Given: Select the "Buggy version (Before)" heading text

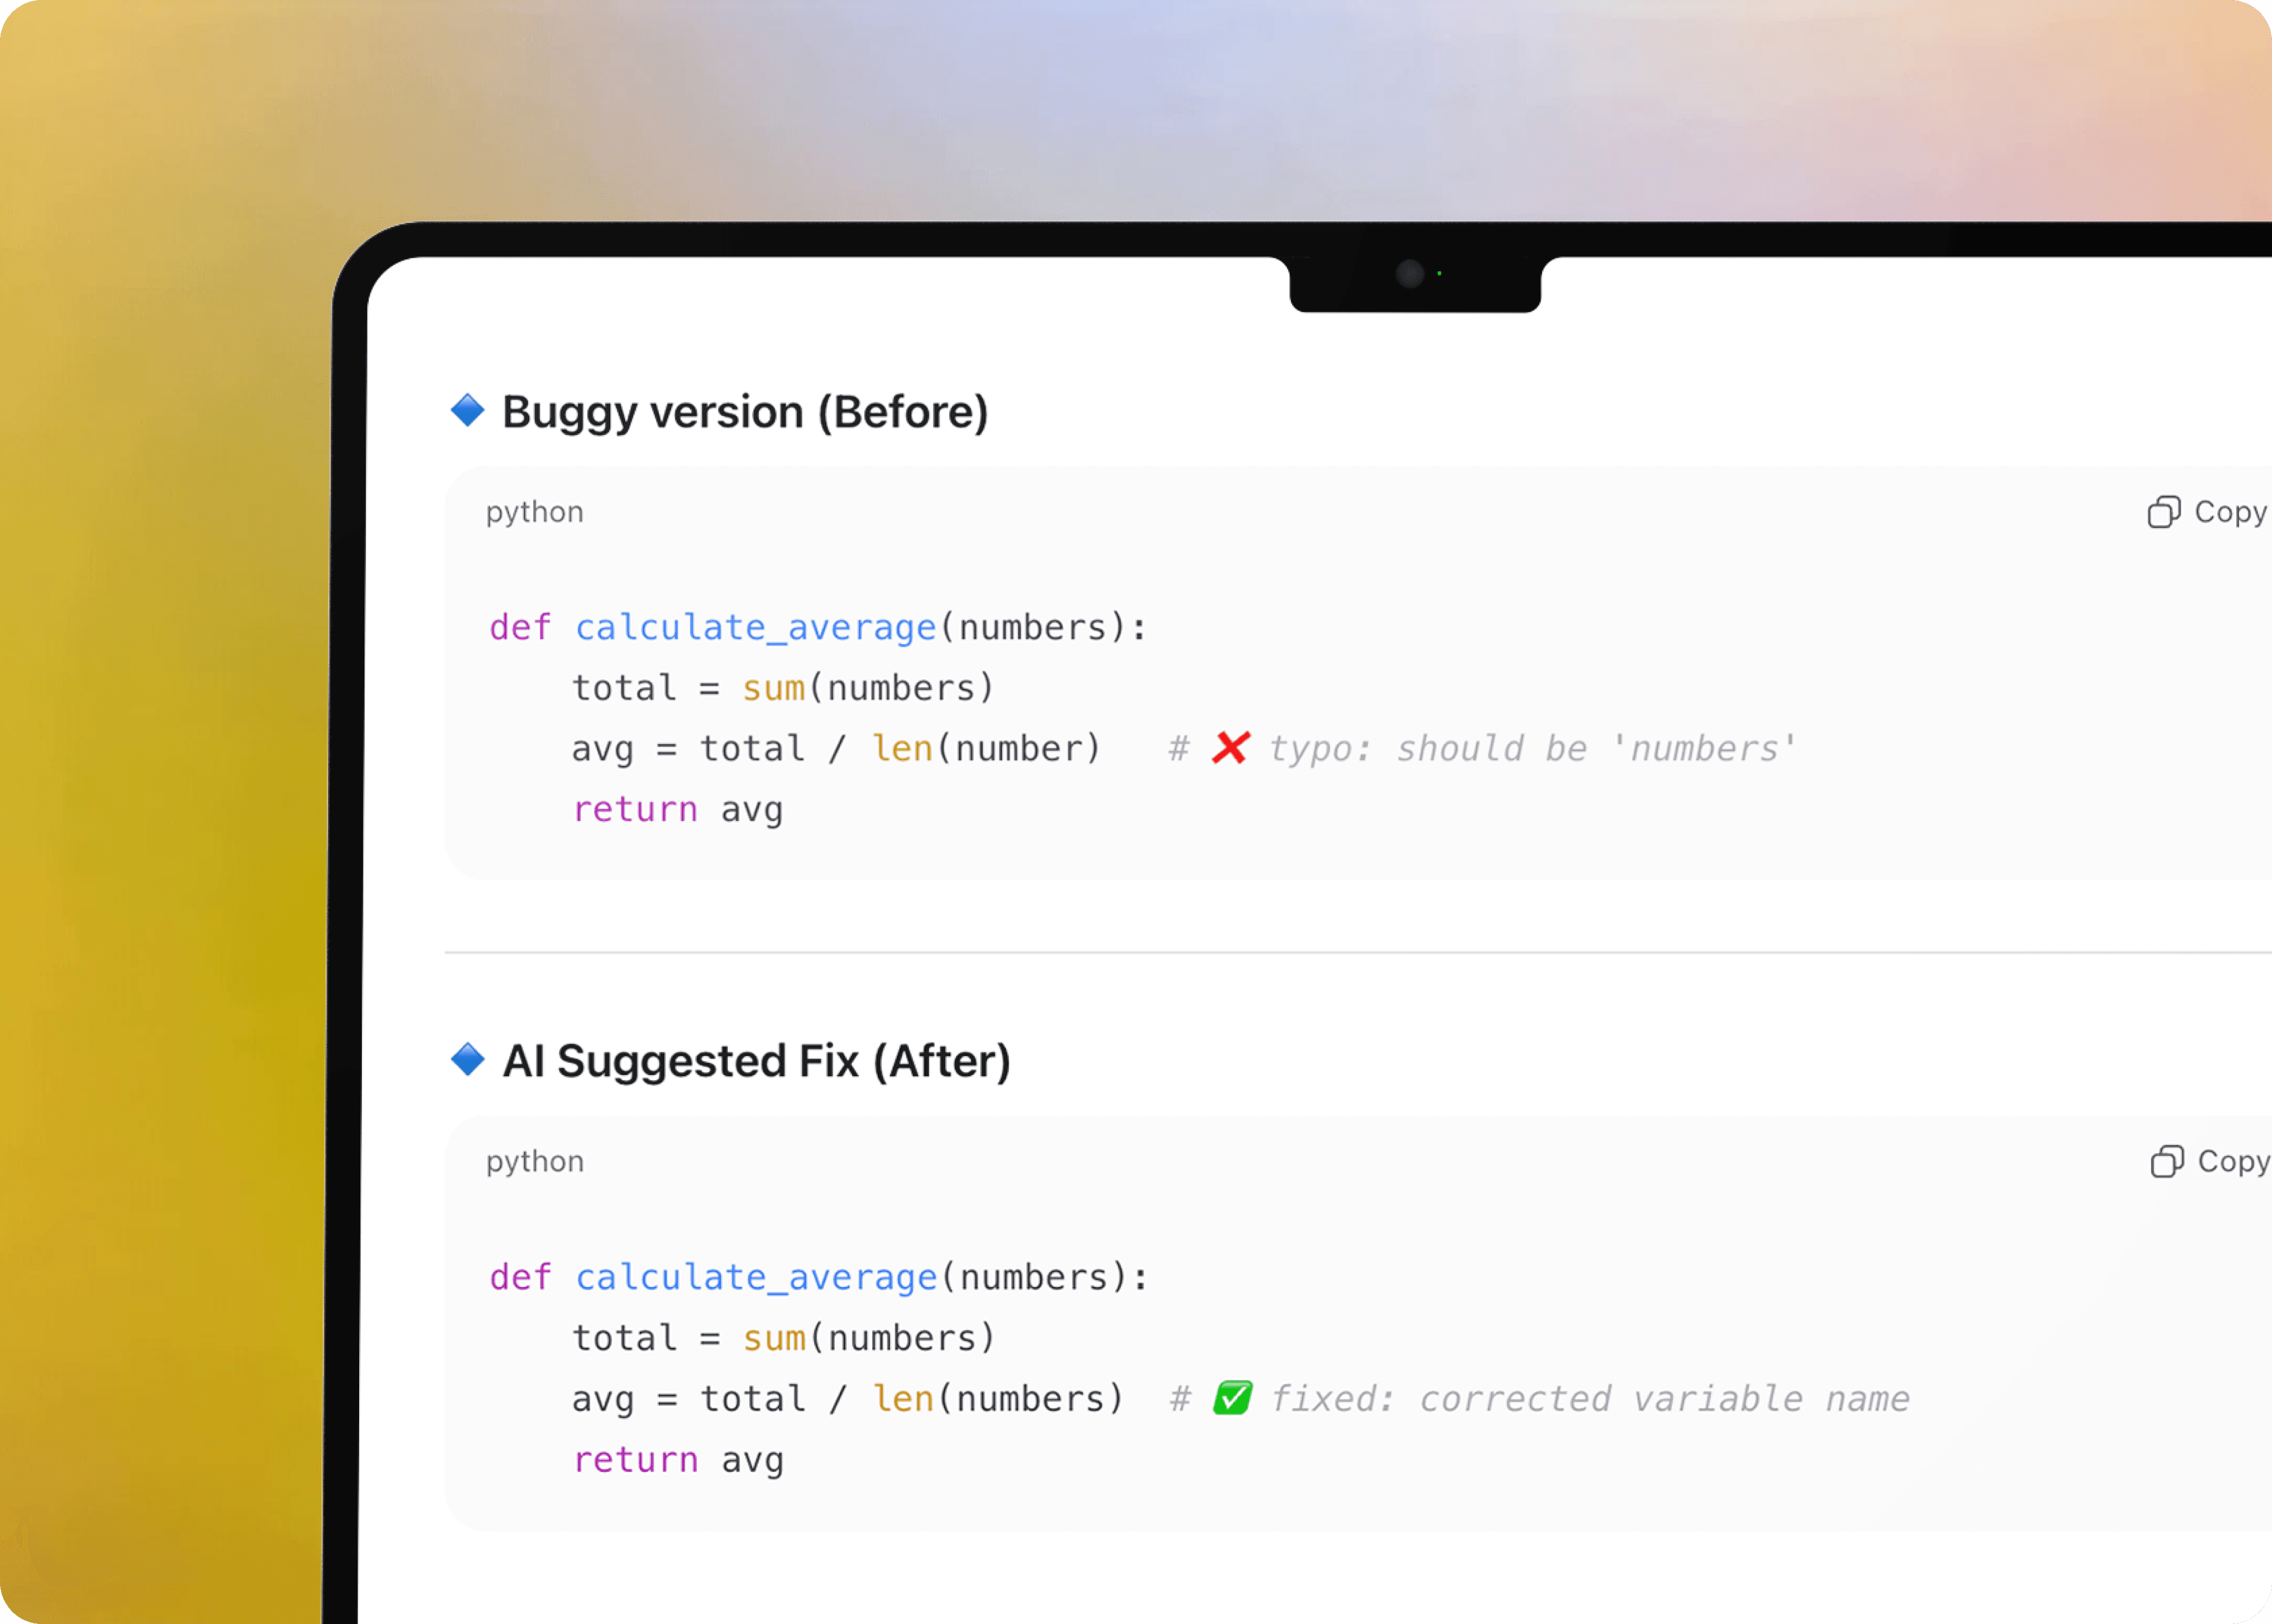Looking at the screenshot, I should [x=745, y=412].
